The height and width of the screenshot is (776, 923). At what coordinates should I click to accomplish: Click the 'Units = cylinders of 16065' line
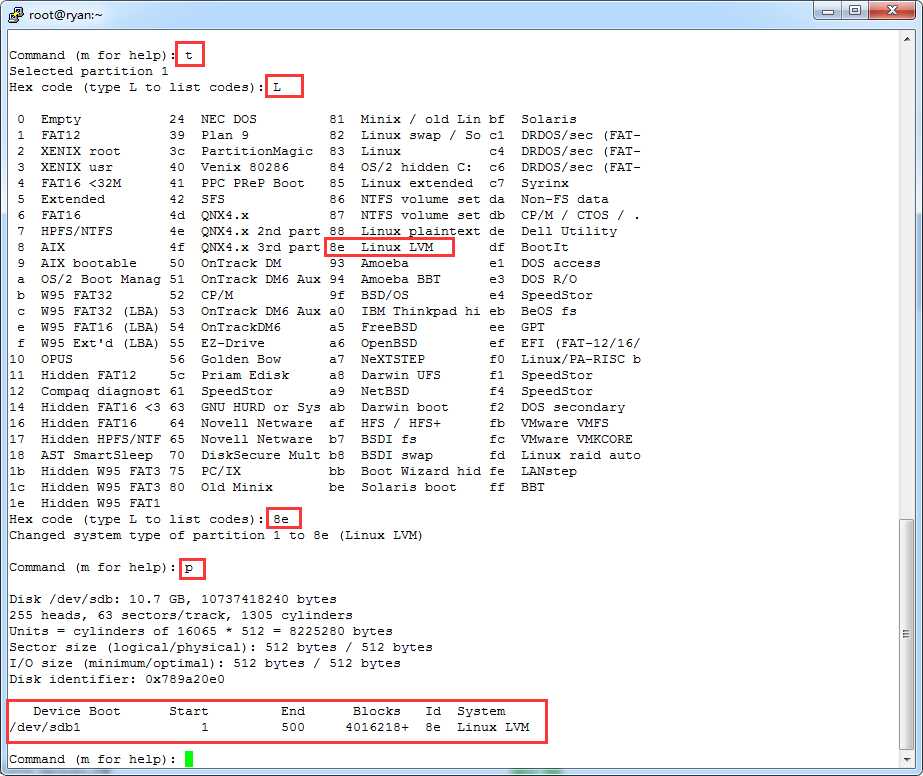coord(201,631)
